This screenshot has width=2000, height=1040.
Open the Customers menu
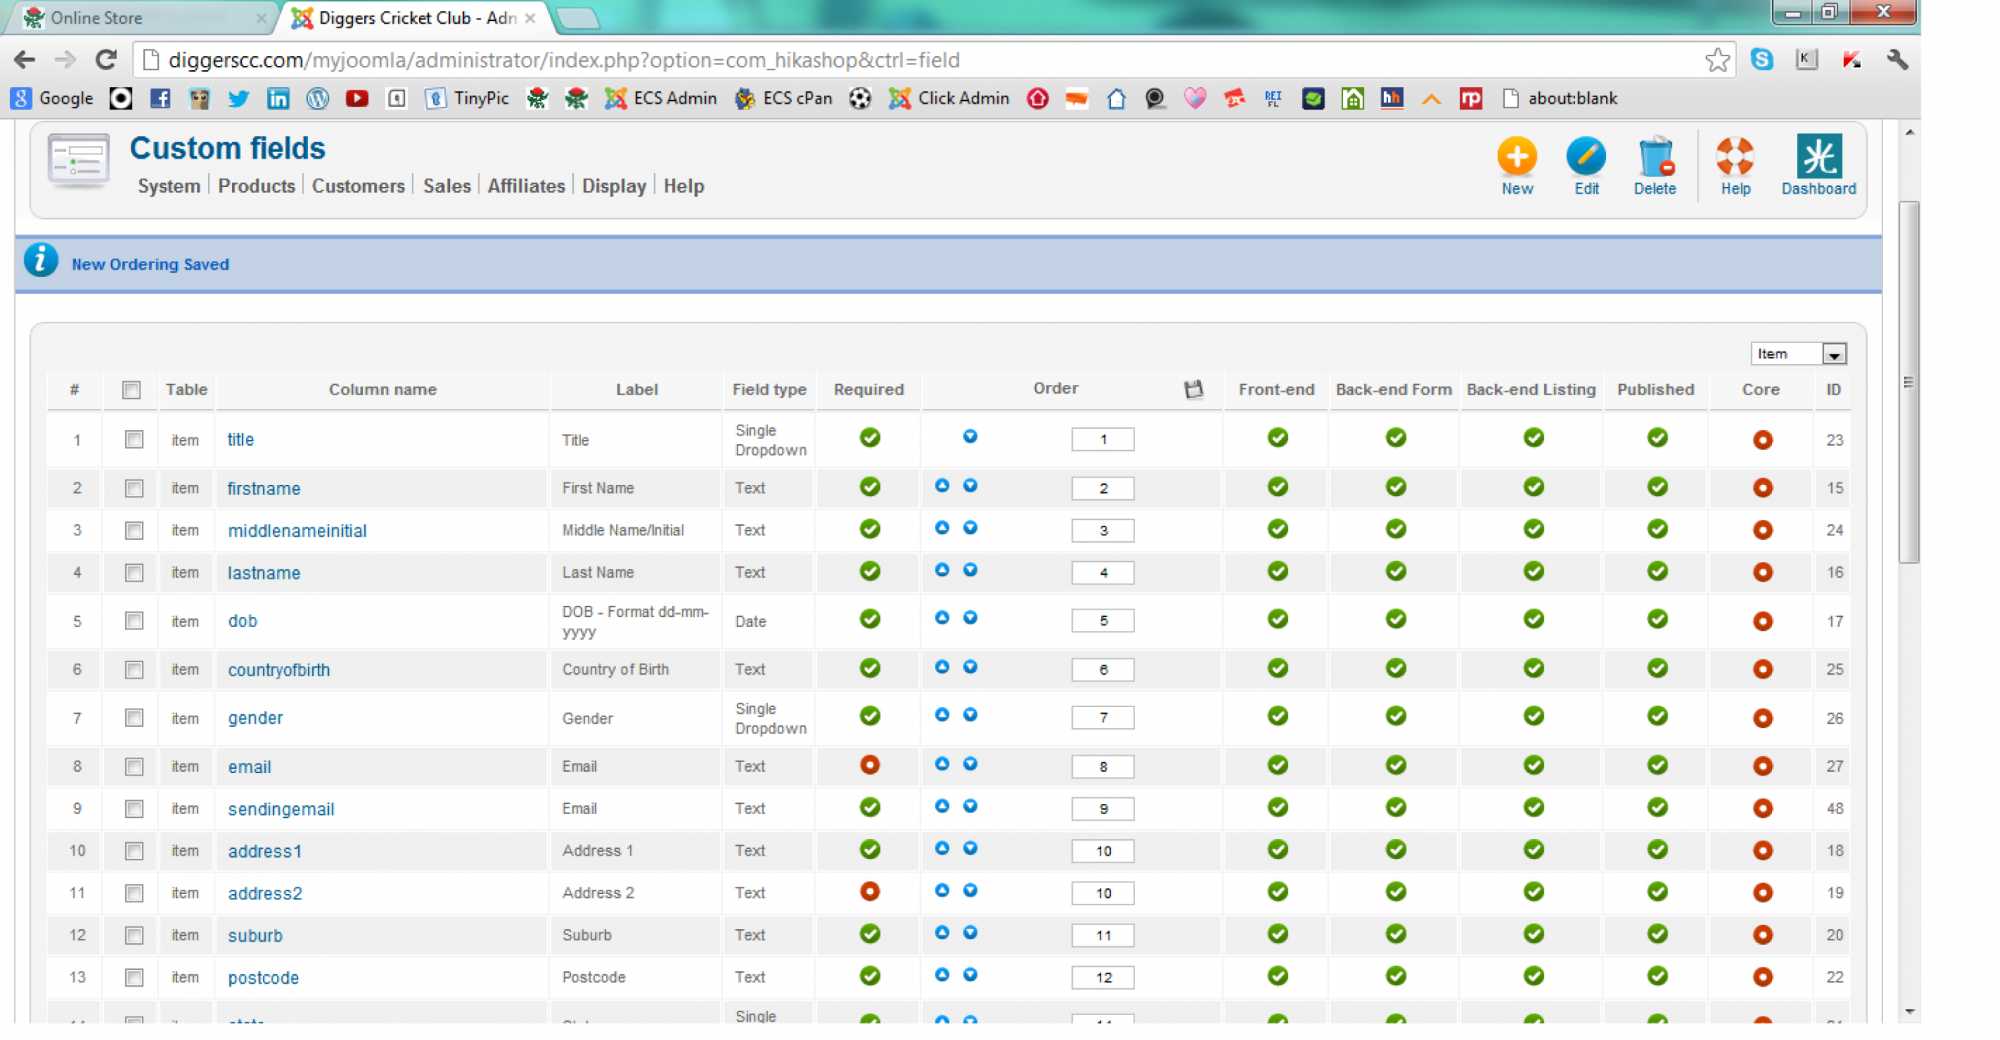358,186
